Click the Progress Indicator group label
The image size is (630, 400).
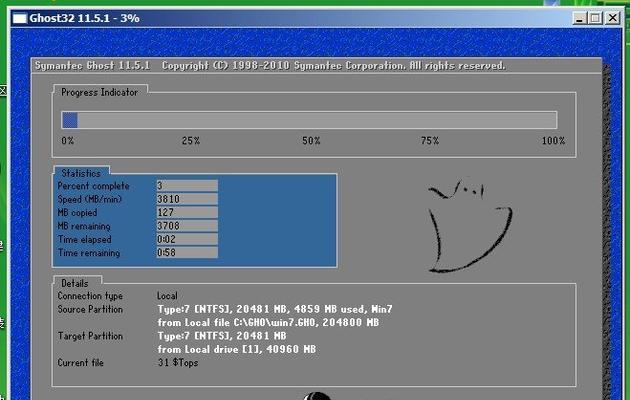coord(99,92)
